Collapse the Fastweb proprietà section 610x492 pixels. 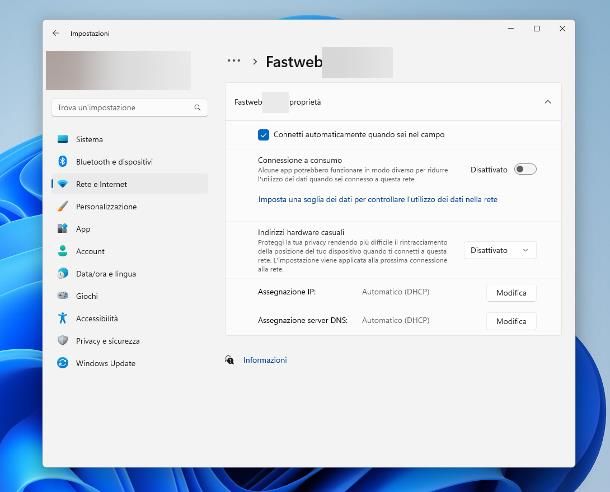548,102
